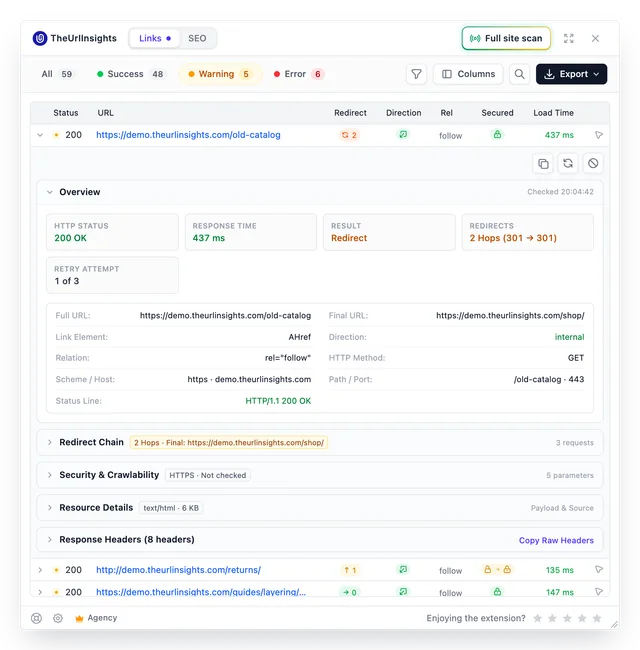
Task: Click the Final URL shop value
Action: (510, 315)
